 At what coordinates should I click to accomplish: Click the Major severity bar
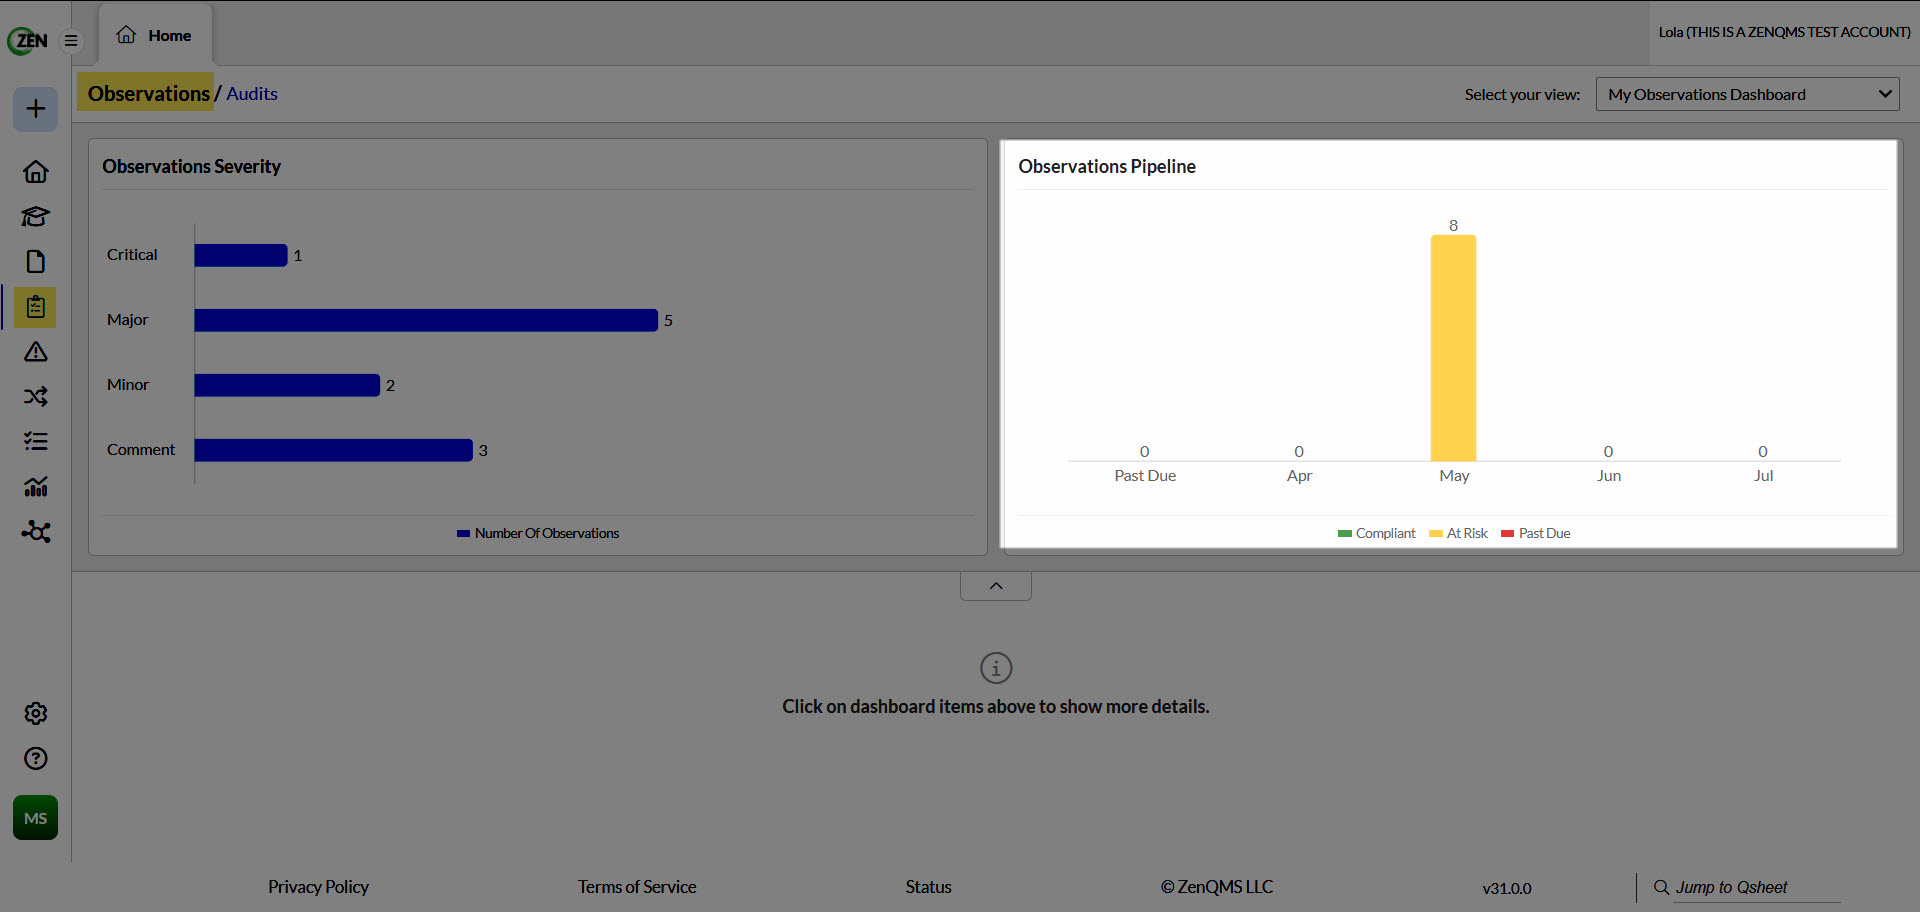point(426,320)
